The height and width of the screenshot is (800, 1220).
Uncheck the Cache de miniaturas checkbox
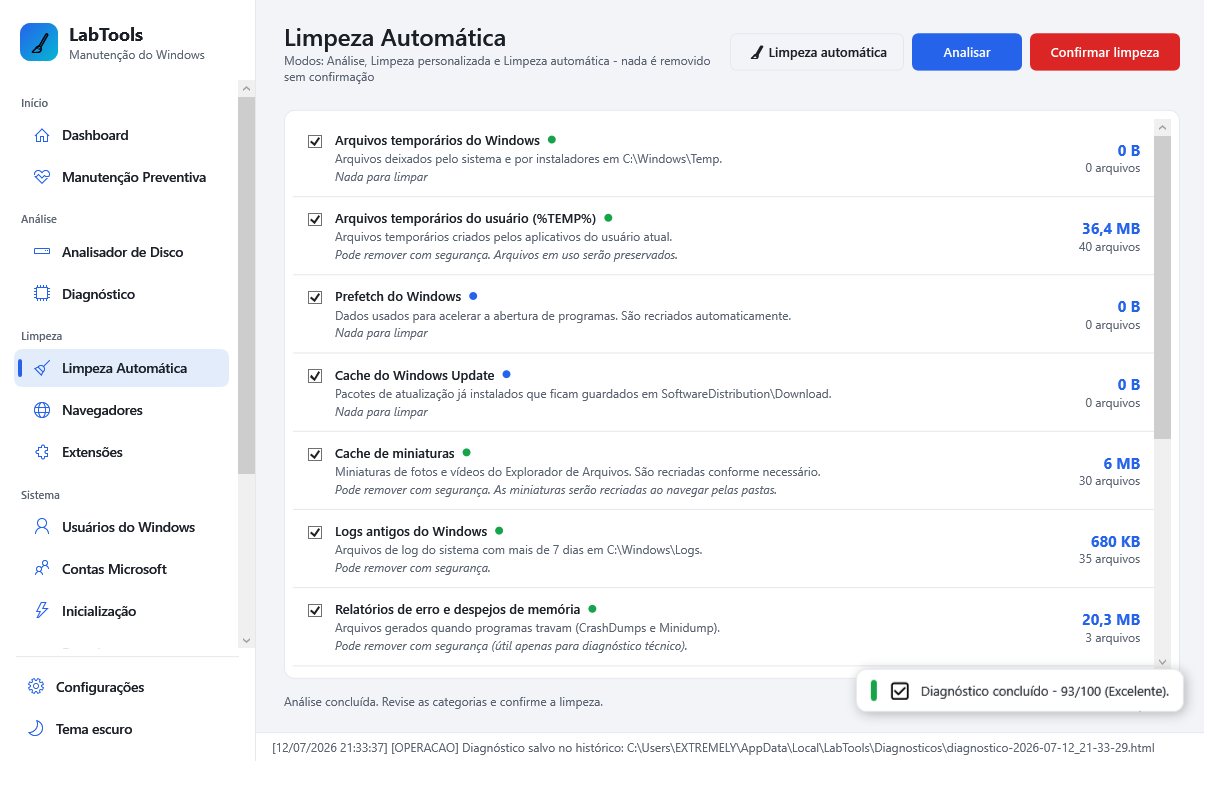315,454
